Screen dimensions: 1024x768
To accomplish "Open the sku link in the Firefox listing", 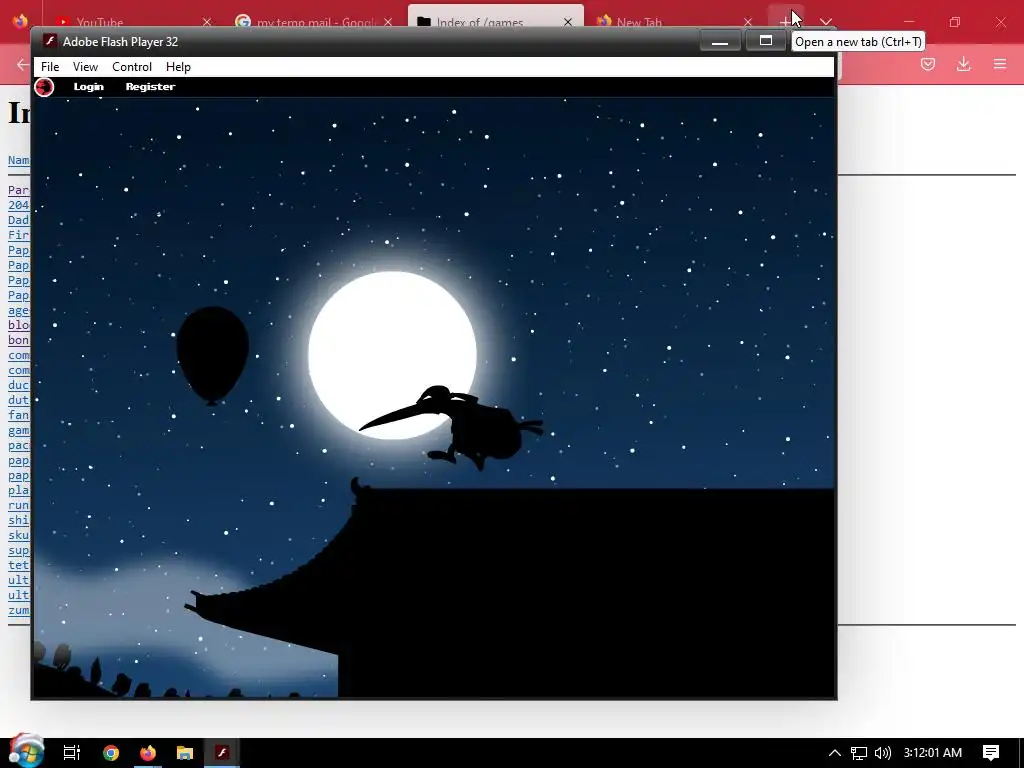I will (18, 536).
